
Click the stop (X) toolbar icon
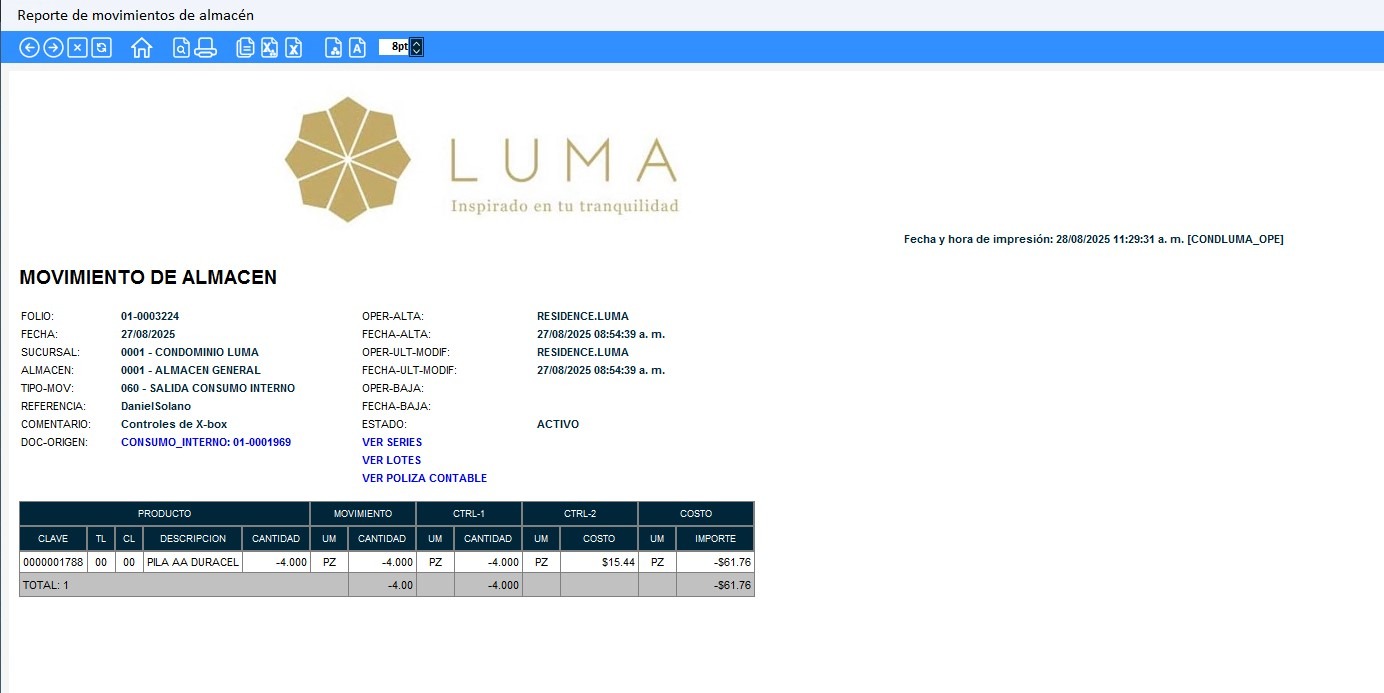coord(77,47)
